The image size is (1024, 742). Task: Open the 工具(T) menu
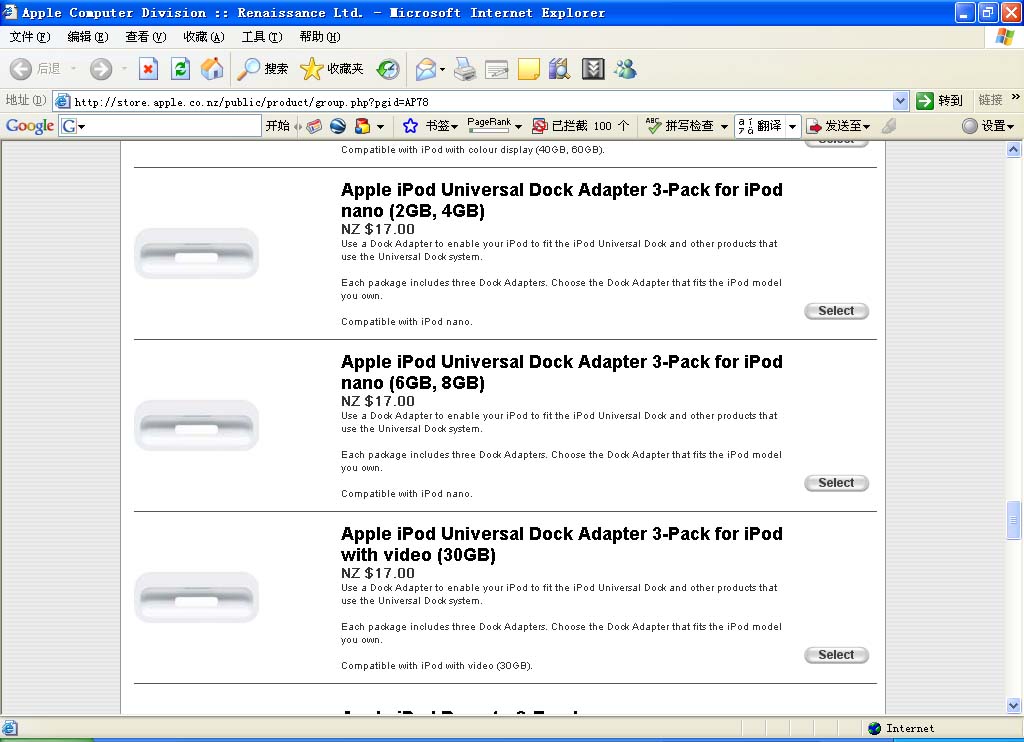point(262,37)
